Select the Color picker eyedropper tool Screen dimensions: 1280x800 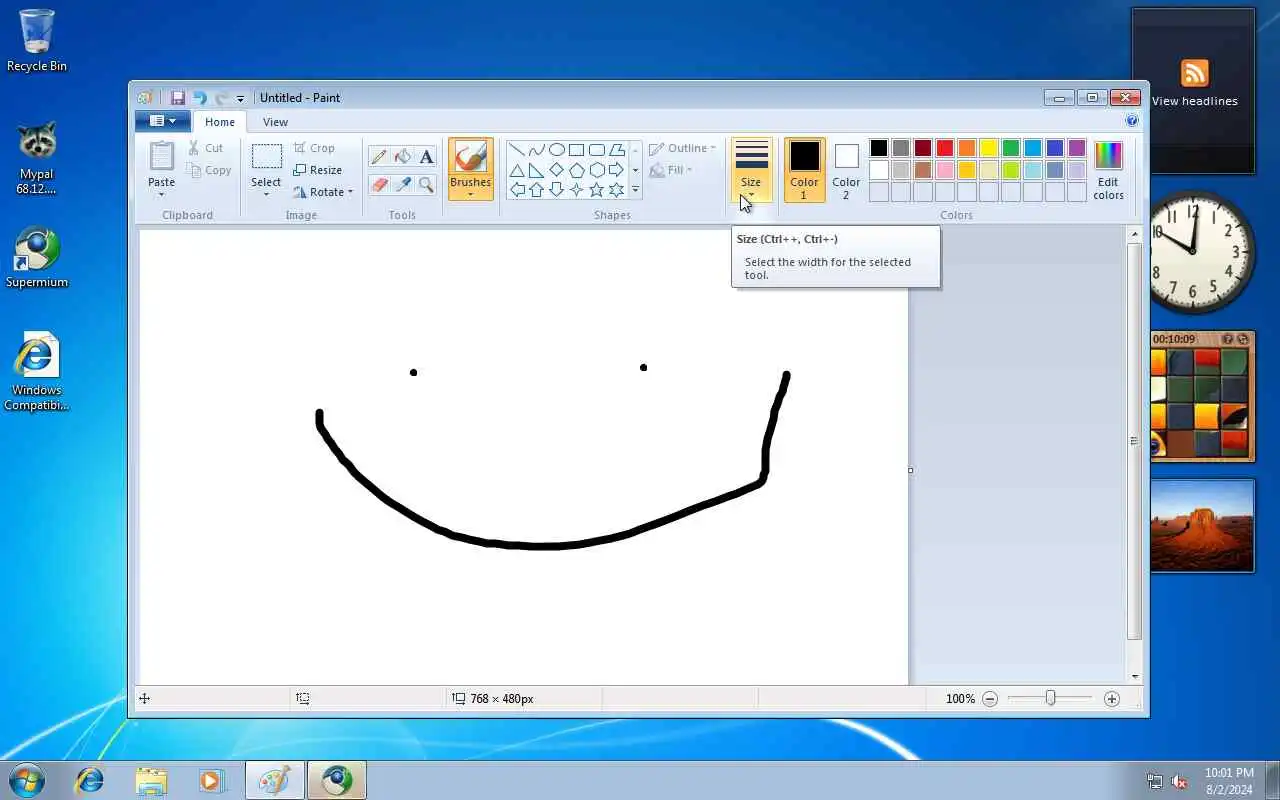tap(403, 184)
